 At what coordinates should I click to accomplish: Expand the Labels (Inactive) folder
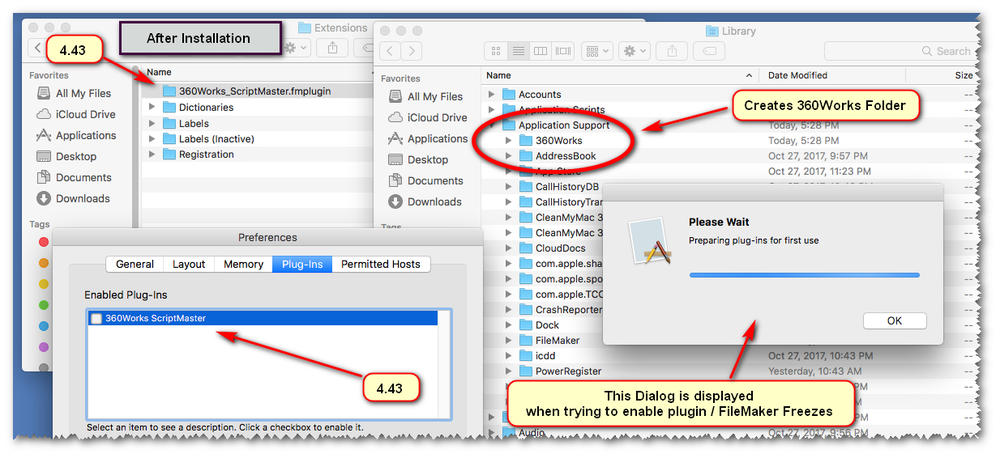pyautogui.click(x=152, y=138)
